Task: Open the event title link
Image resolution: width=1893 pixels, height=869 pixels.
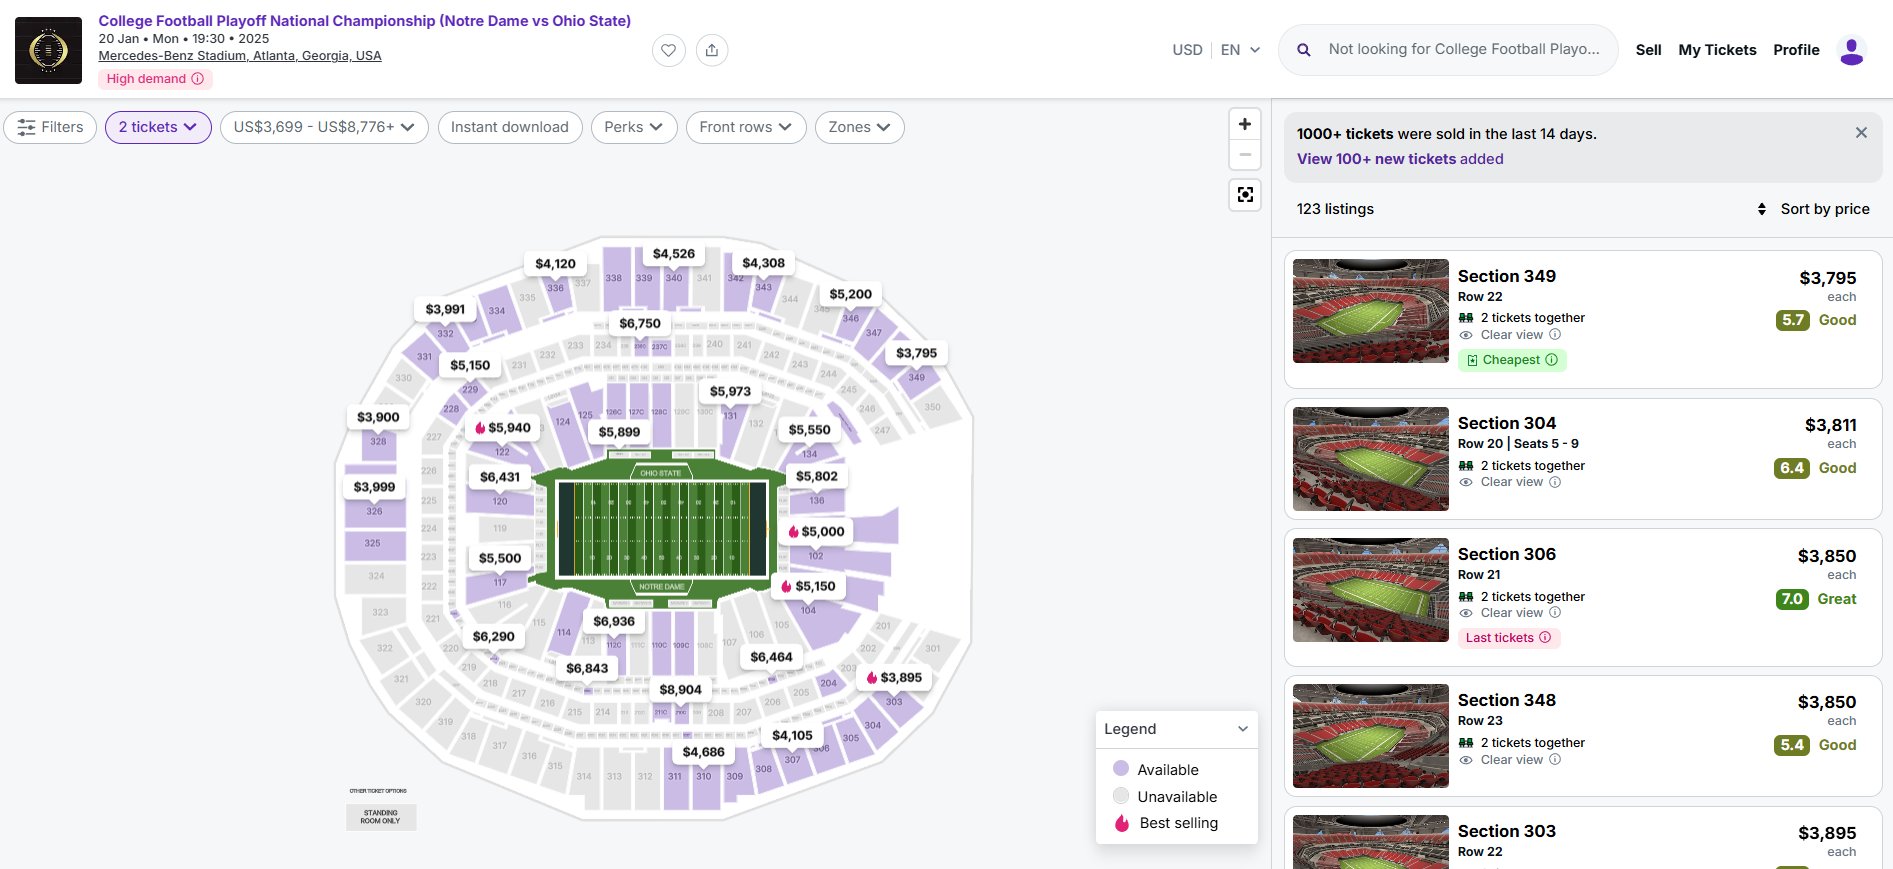Action: 364,21
